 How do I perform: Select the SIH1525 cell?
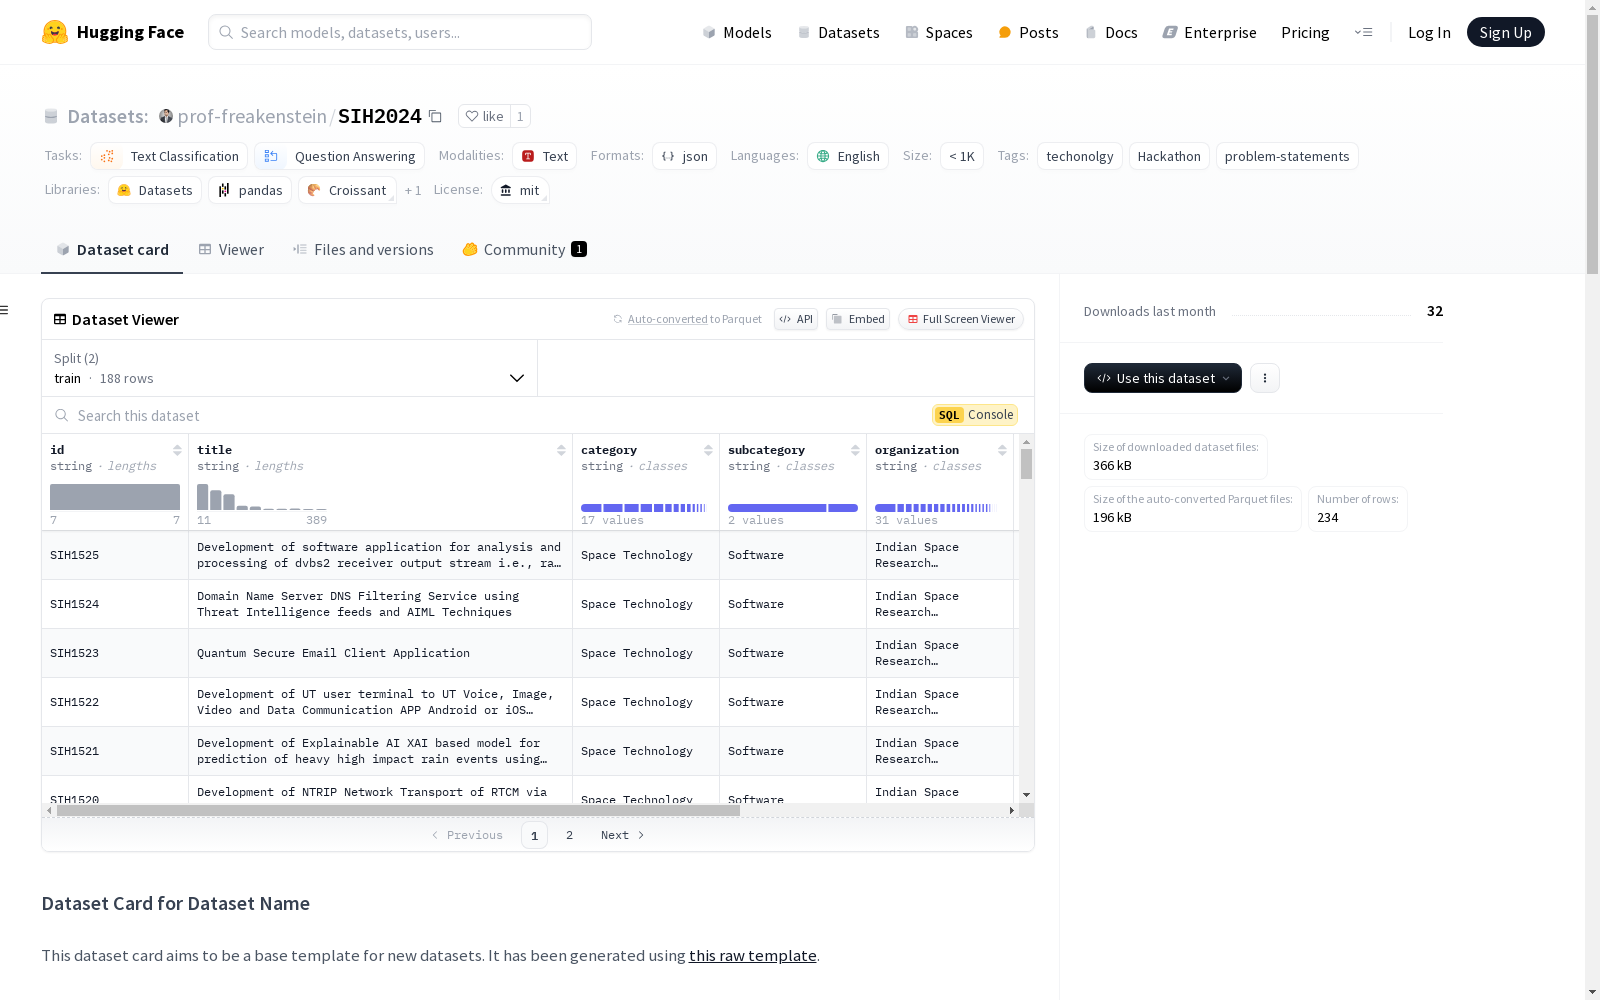(x=115, y=555)
